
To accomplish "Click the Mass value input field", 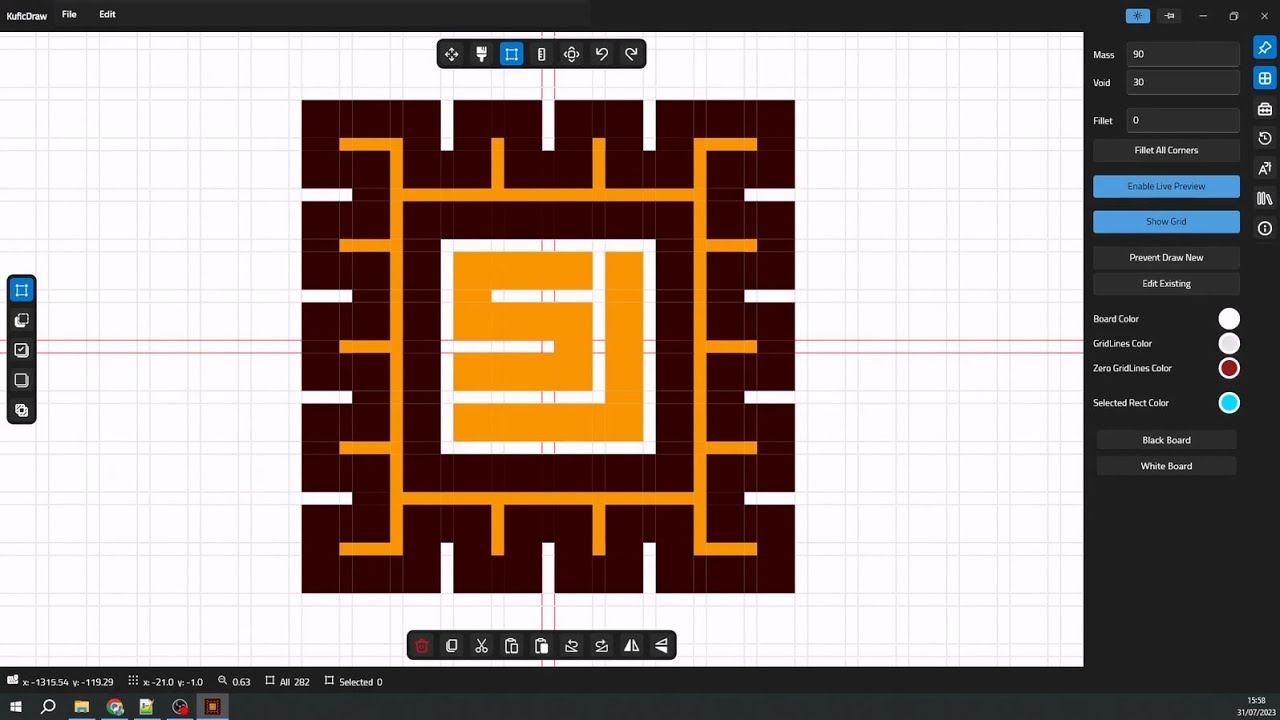I will coord(1183,54).
